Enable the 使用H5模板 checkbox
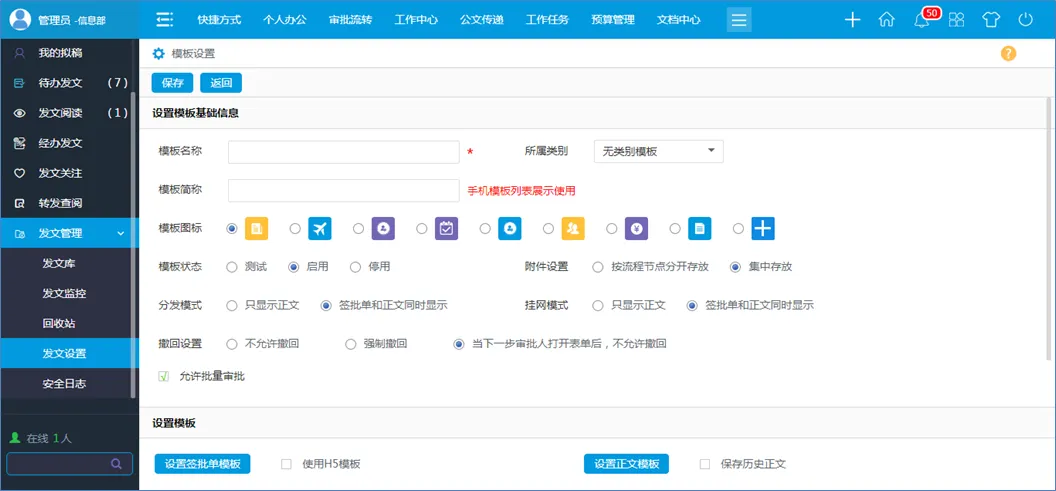The image size is (1056, 491). click(x=287, y=464)
